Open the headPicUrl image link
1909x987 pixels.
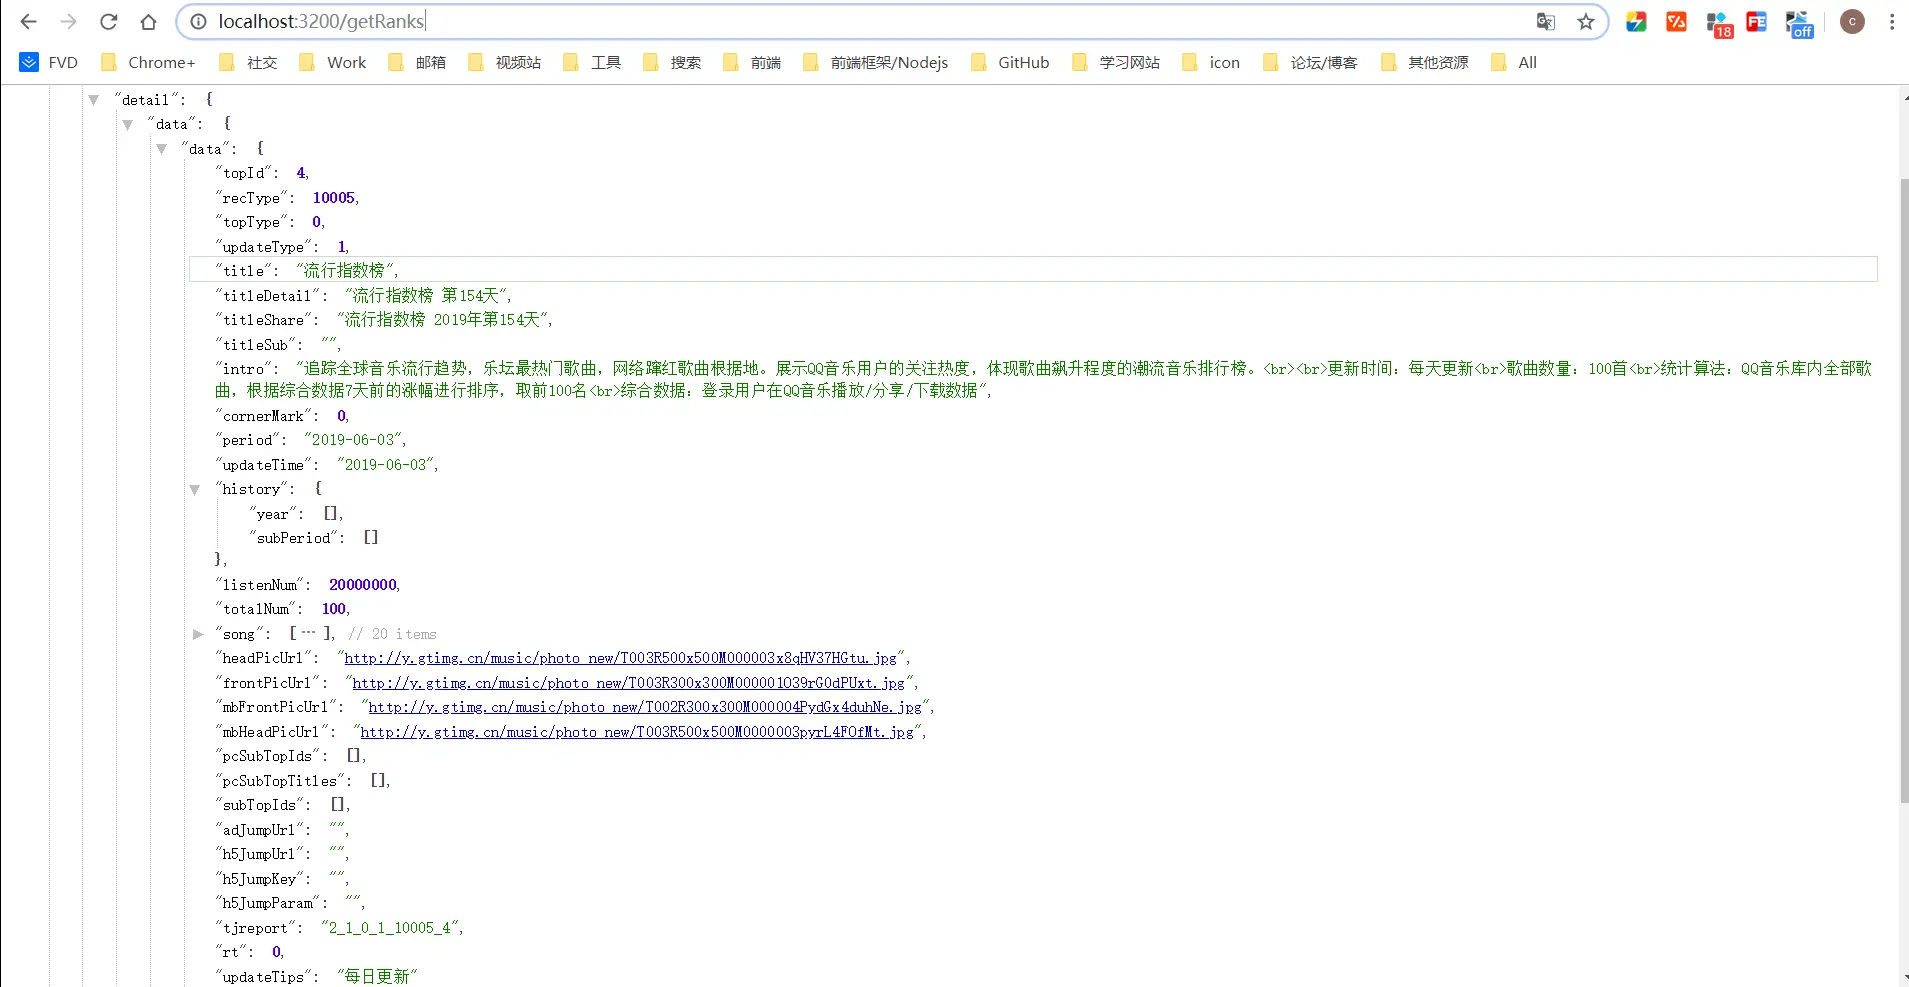point(620,658)
